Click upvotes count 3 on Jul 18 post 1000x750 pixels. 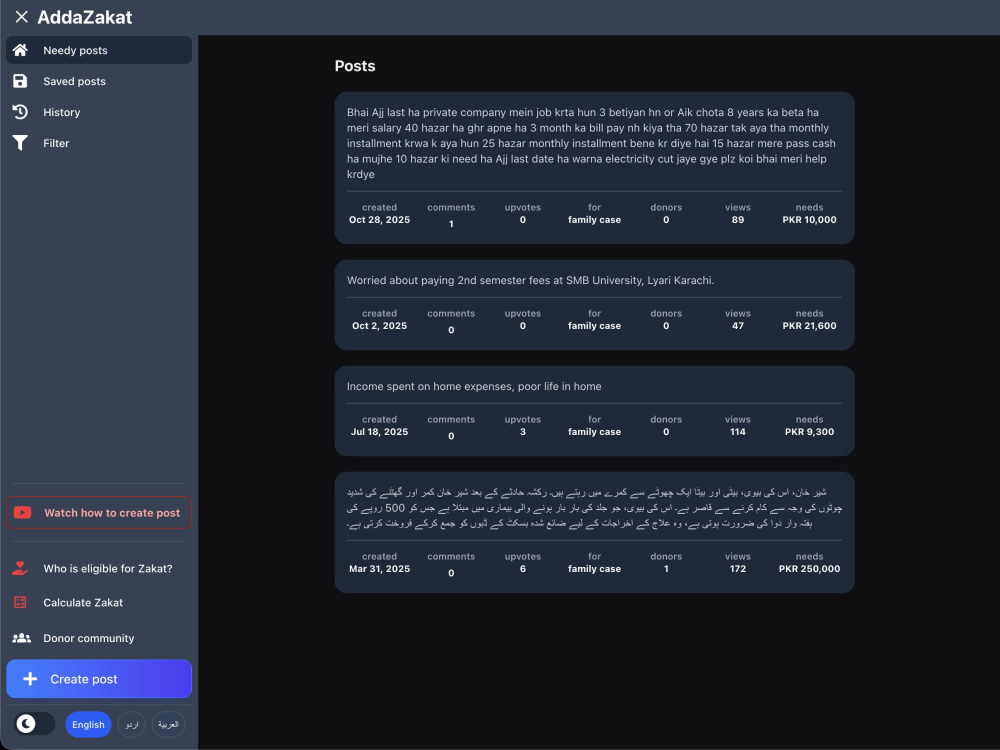click(x=523, y=432)
